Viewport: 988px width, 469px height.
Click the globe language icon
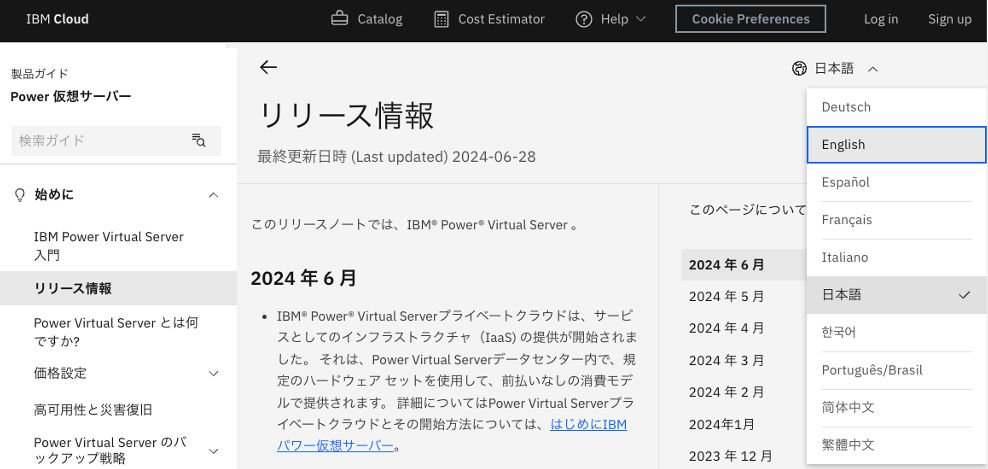(x=799, y=69)
